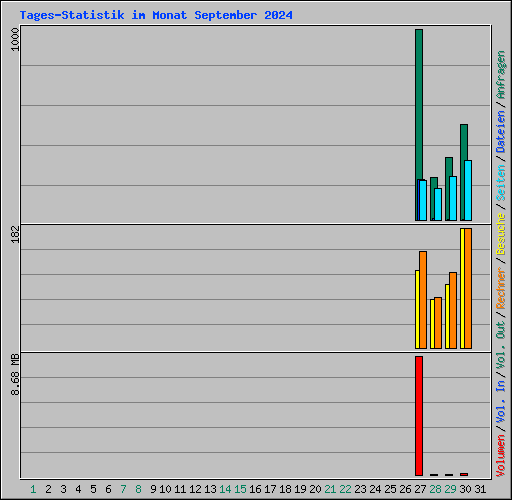Click the red Volumen legend label
The height and width of the screenshot is (500, 512).
pyautogui.click(x=501, y=455)
